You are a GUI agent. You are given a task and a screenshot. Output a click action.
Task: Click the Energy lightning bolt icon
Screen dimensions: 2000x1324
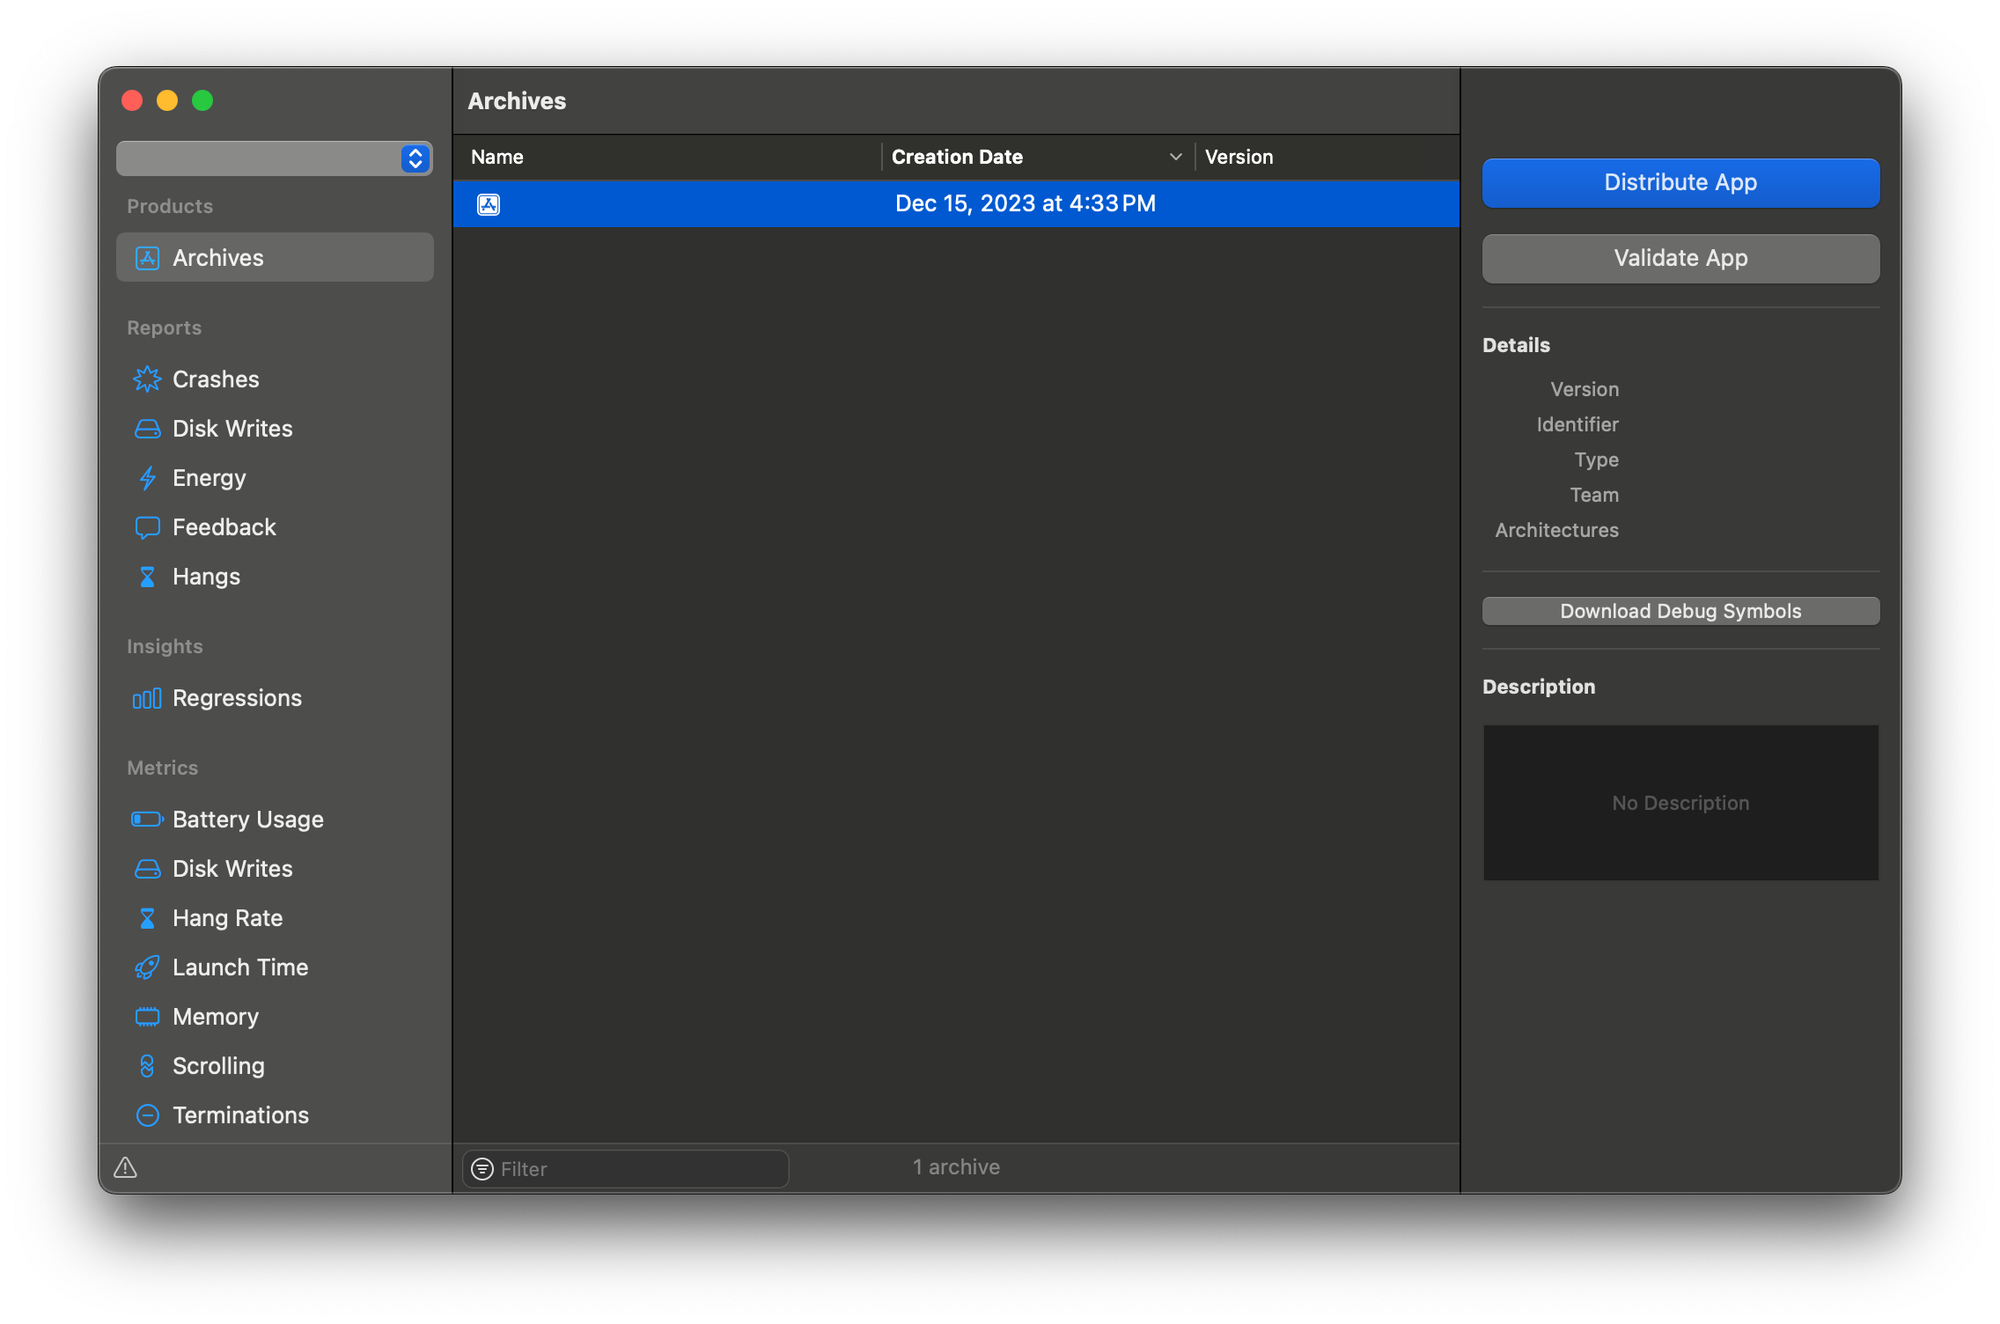click(147, 478)
